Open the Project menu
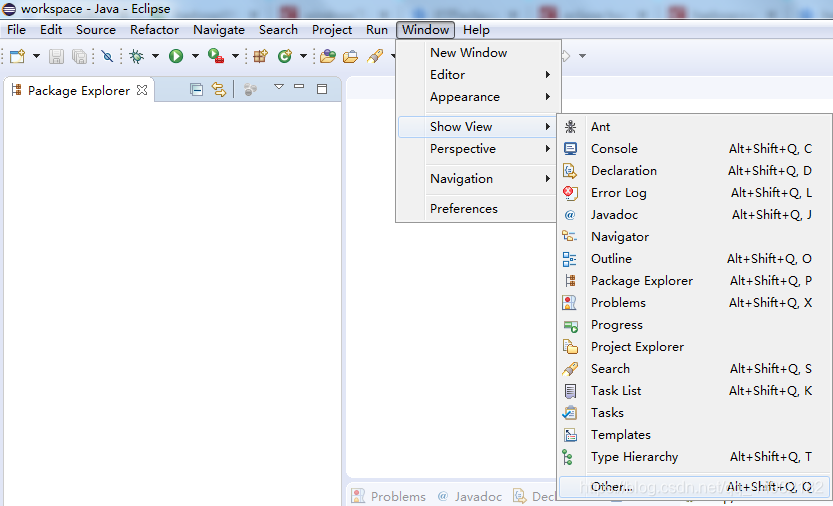The image size is (833, 506). [332, 30]
